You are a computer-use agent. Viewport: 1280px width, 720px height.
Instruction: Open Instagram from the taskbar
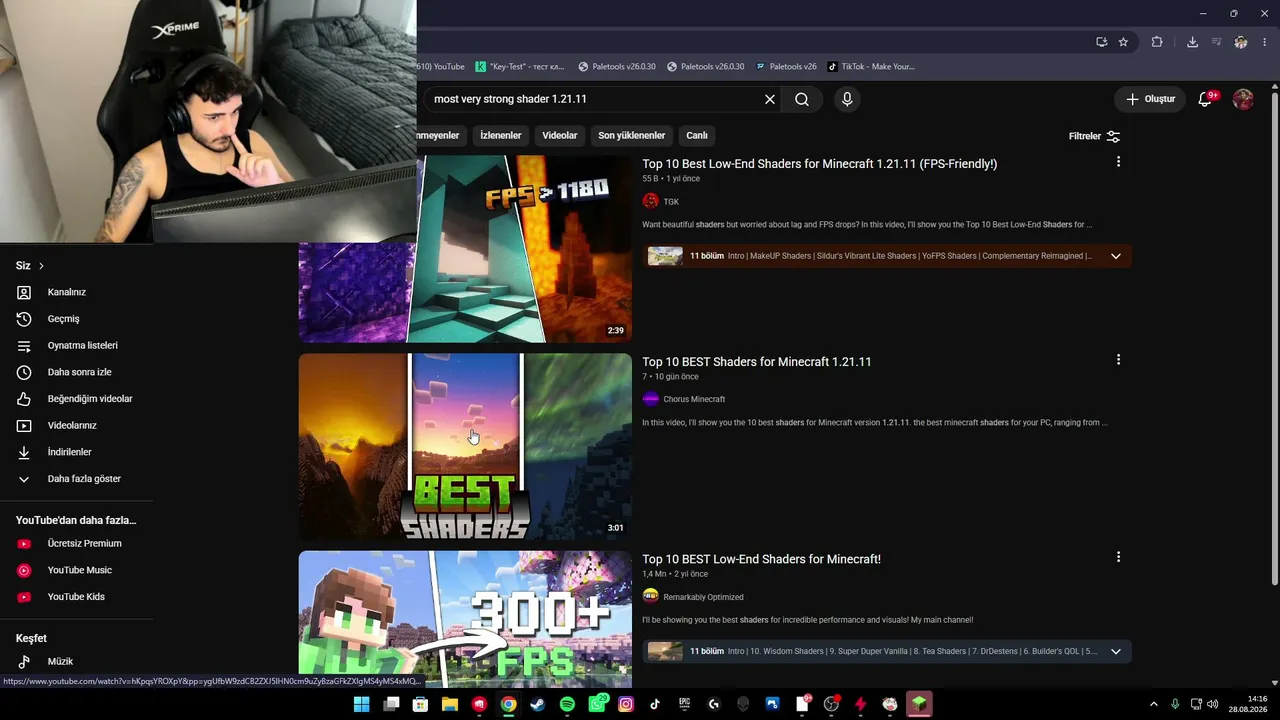point(626,704)
